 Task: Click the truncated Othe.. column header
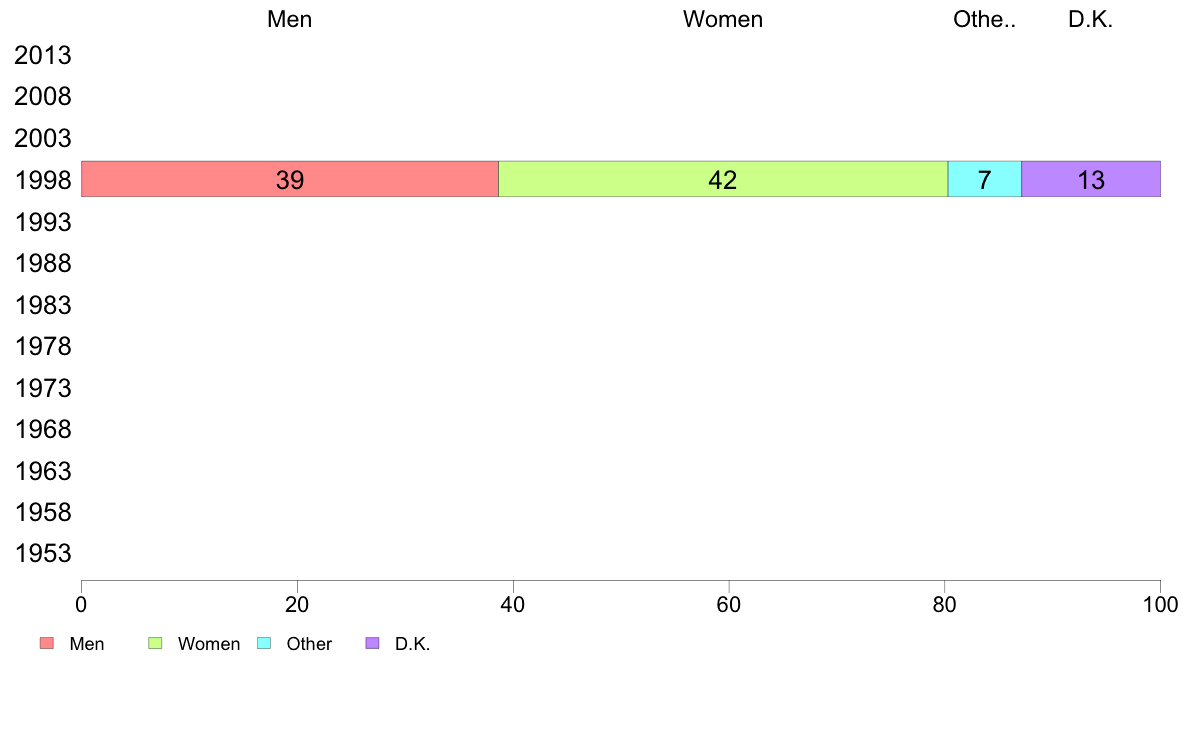(984, 20)
